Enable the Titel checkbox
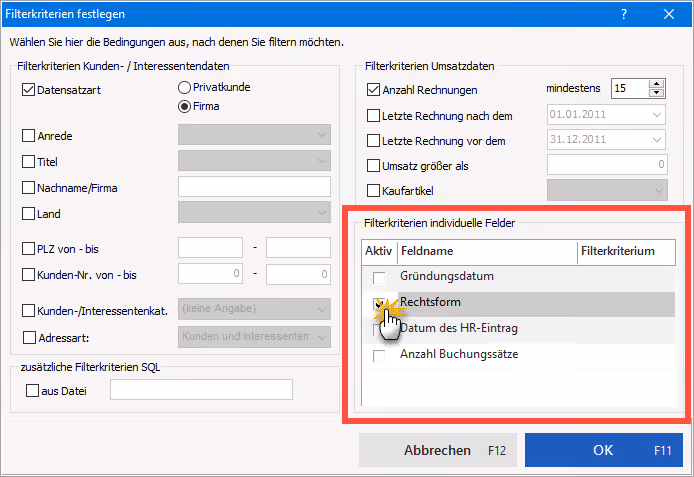This screenshot has width=694, height=477. (28, 162)
